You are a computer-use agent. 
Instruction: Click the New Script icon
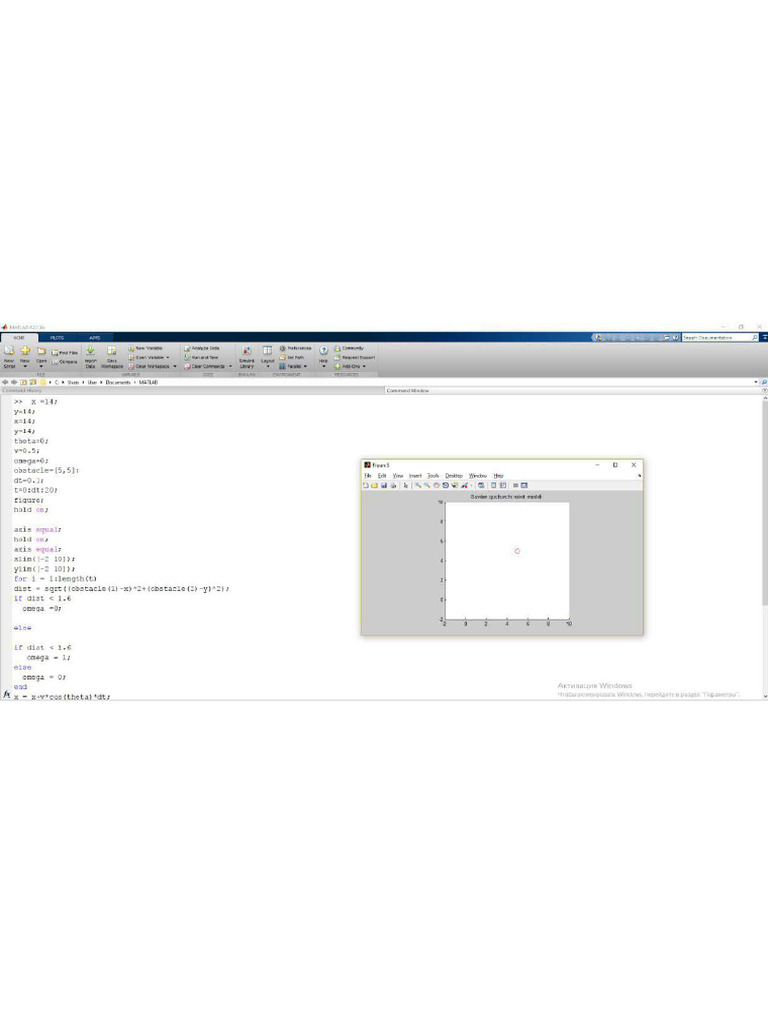[9, 351]
